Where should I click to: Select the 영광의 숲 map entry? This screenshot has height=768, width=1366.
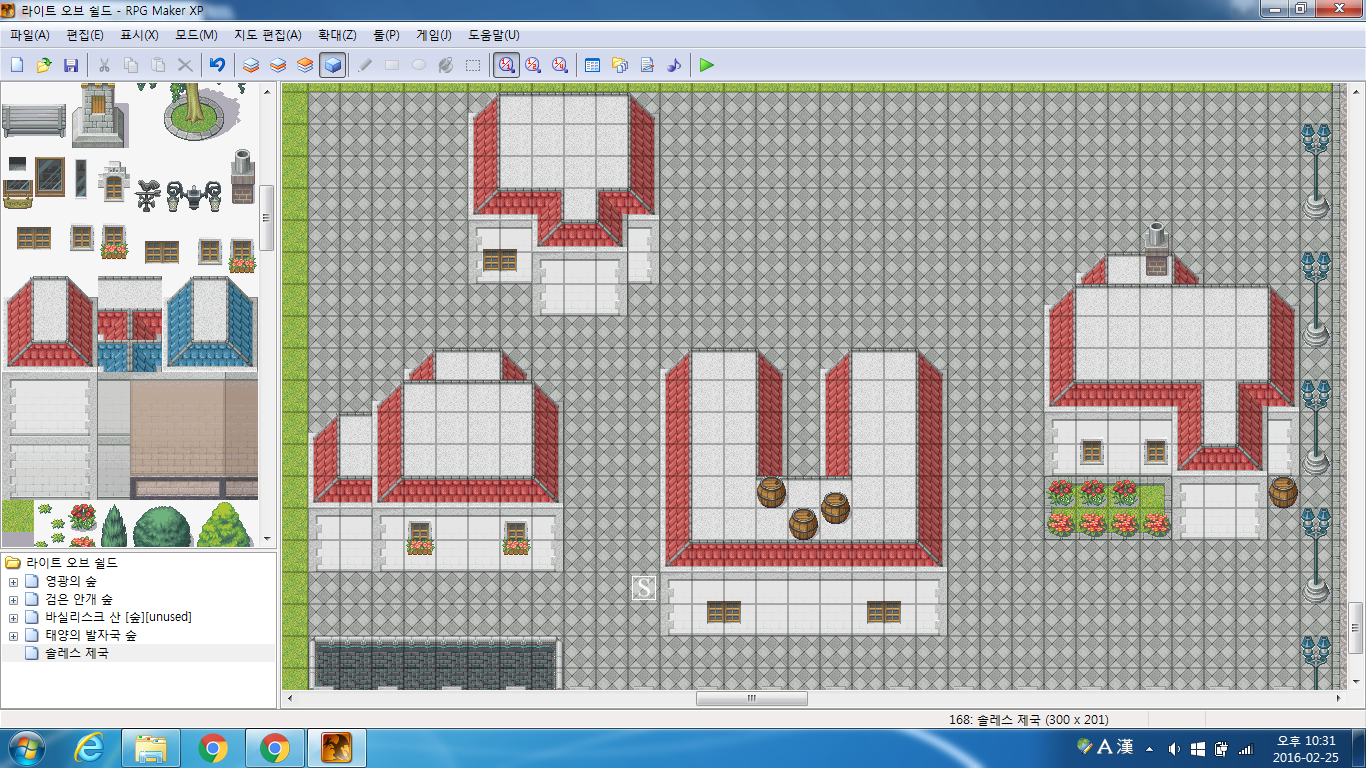click(x=71, y=581)
